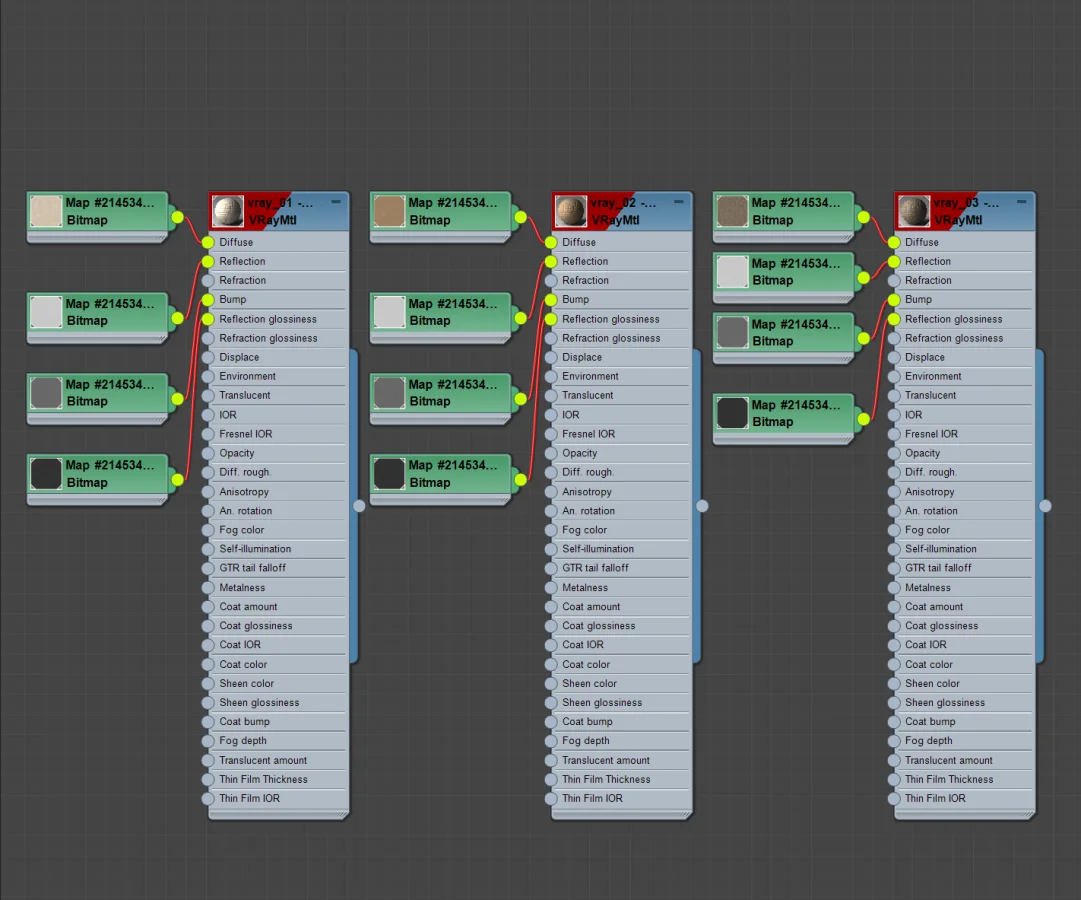This screenshot has height=900, width=1081.
Task: Click the Refraction socket on vray_02
Action: click(551, 281)
